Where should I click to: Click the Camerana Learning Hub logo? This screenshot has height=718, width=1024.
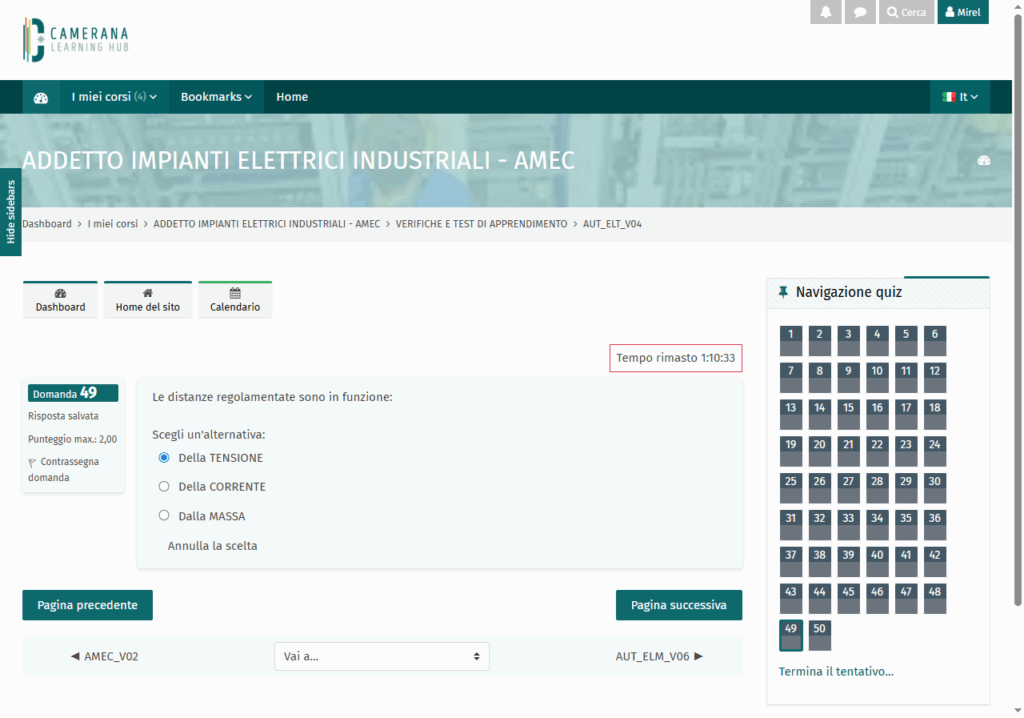coord(76,40)
